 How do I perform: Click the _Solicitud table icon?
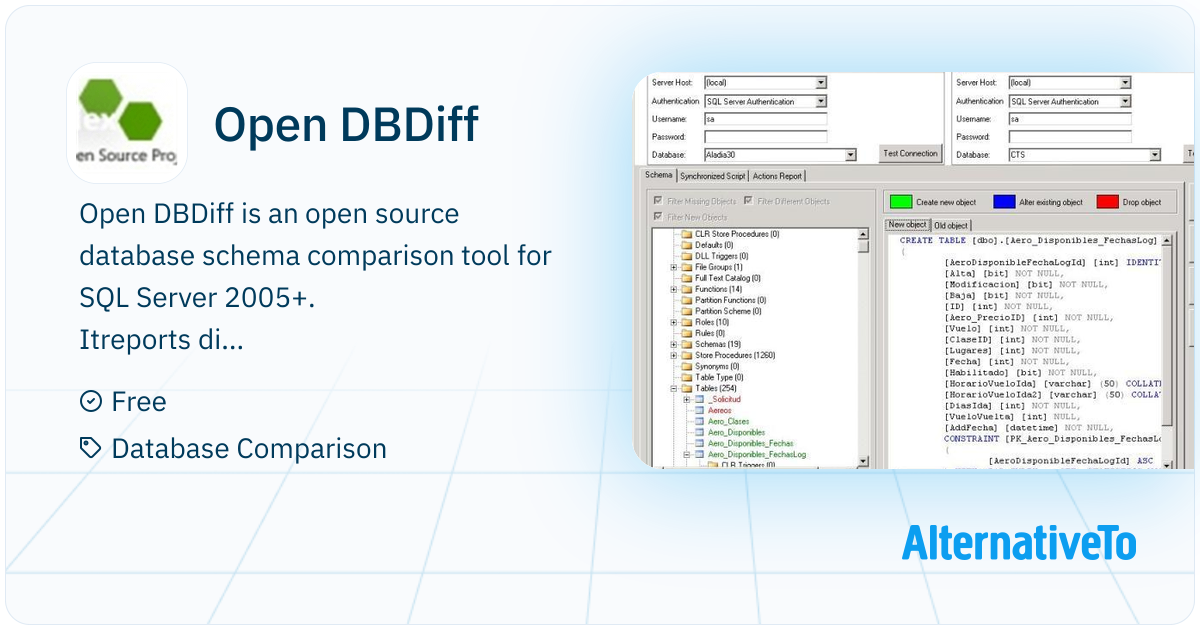(699, 399)
